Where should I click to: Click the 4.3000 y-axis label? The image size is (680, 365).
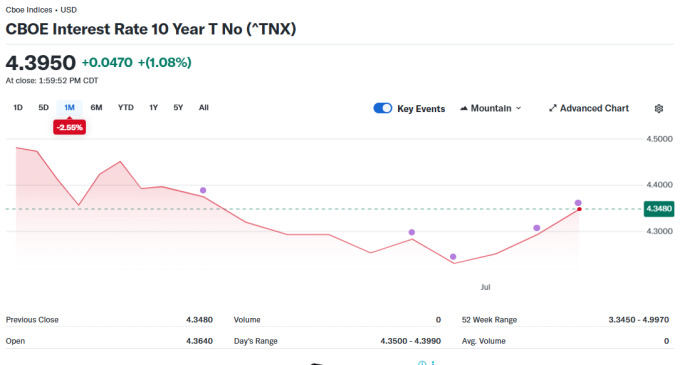pos(659,231)
